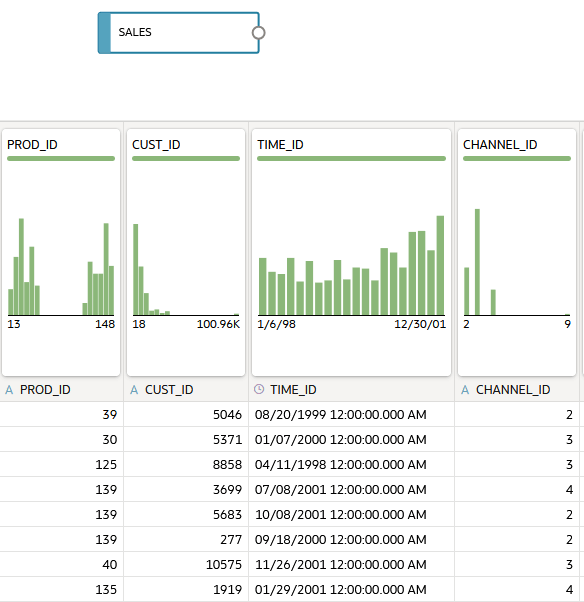Click the 04/11/1998 TIME_ID cell
This screenshot has height=602, width=584.
tap(352, 465)
